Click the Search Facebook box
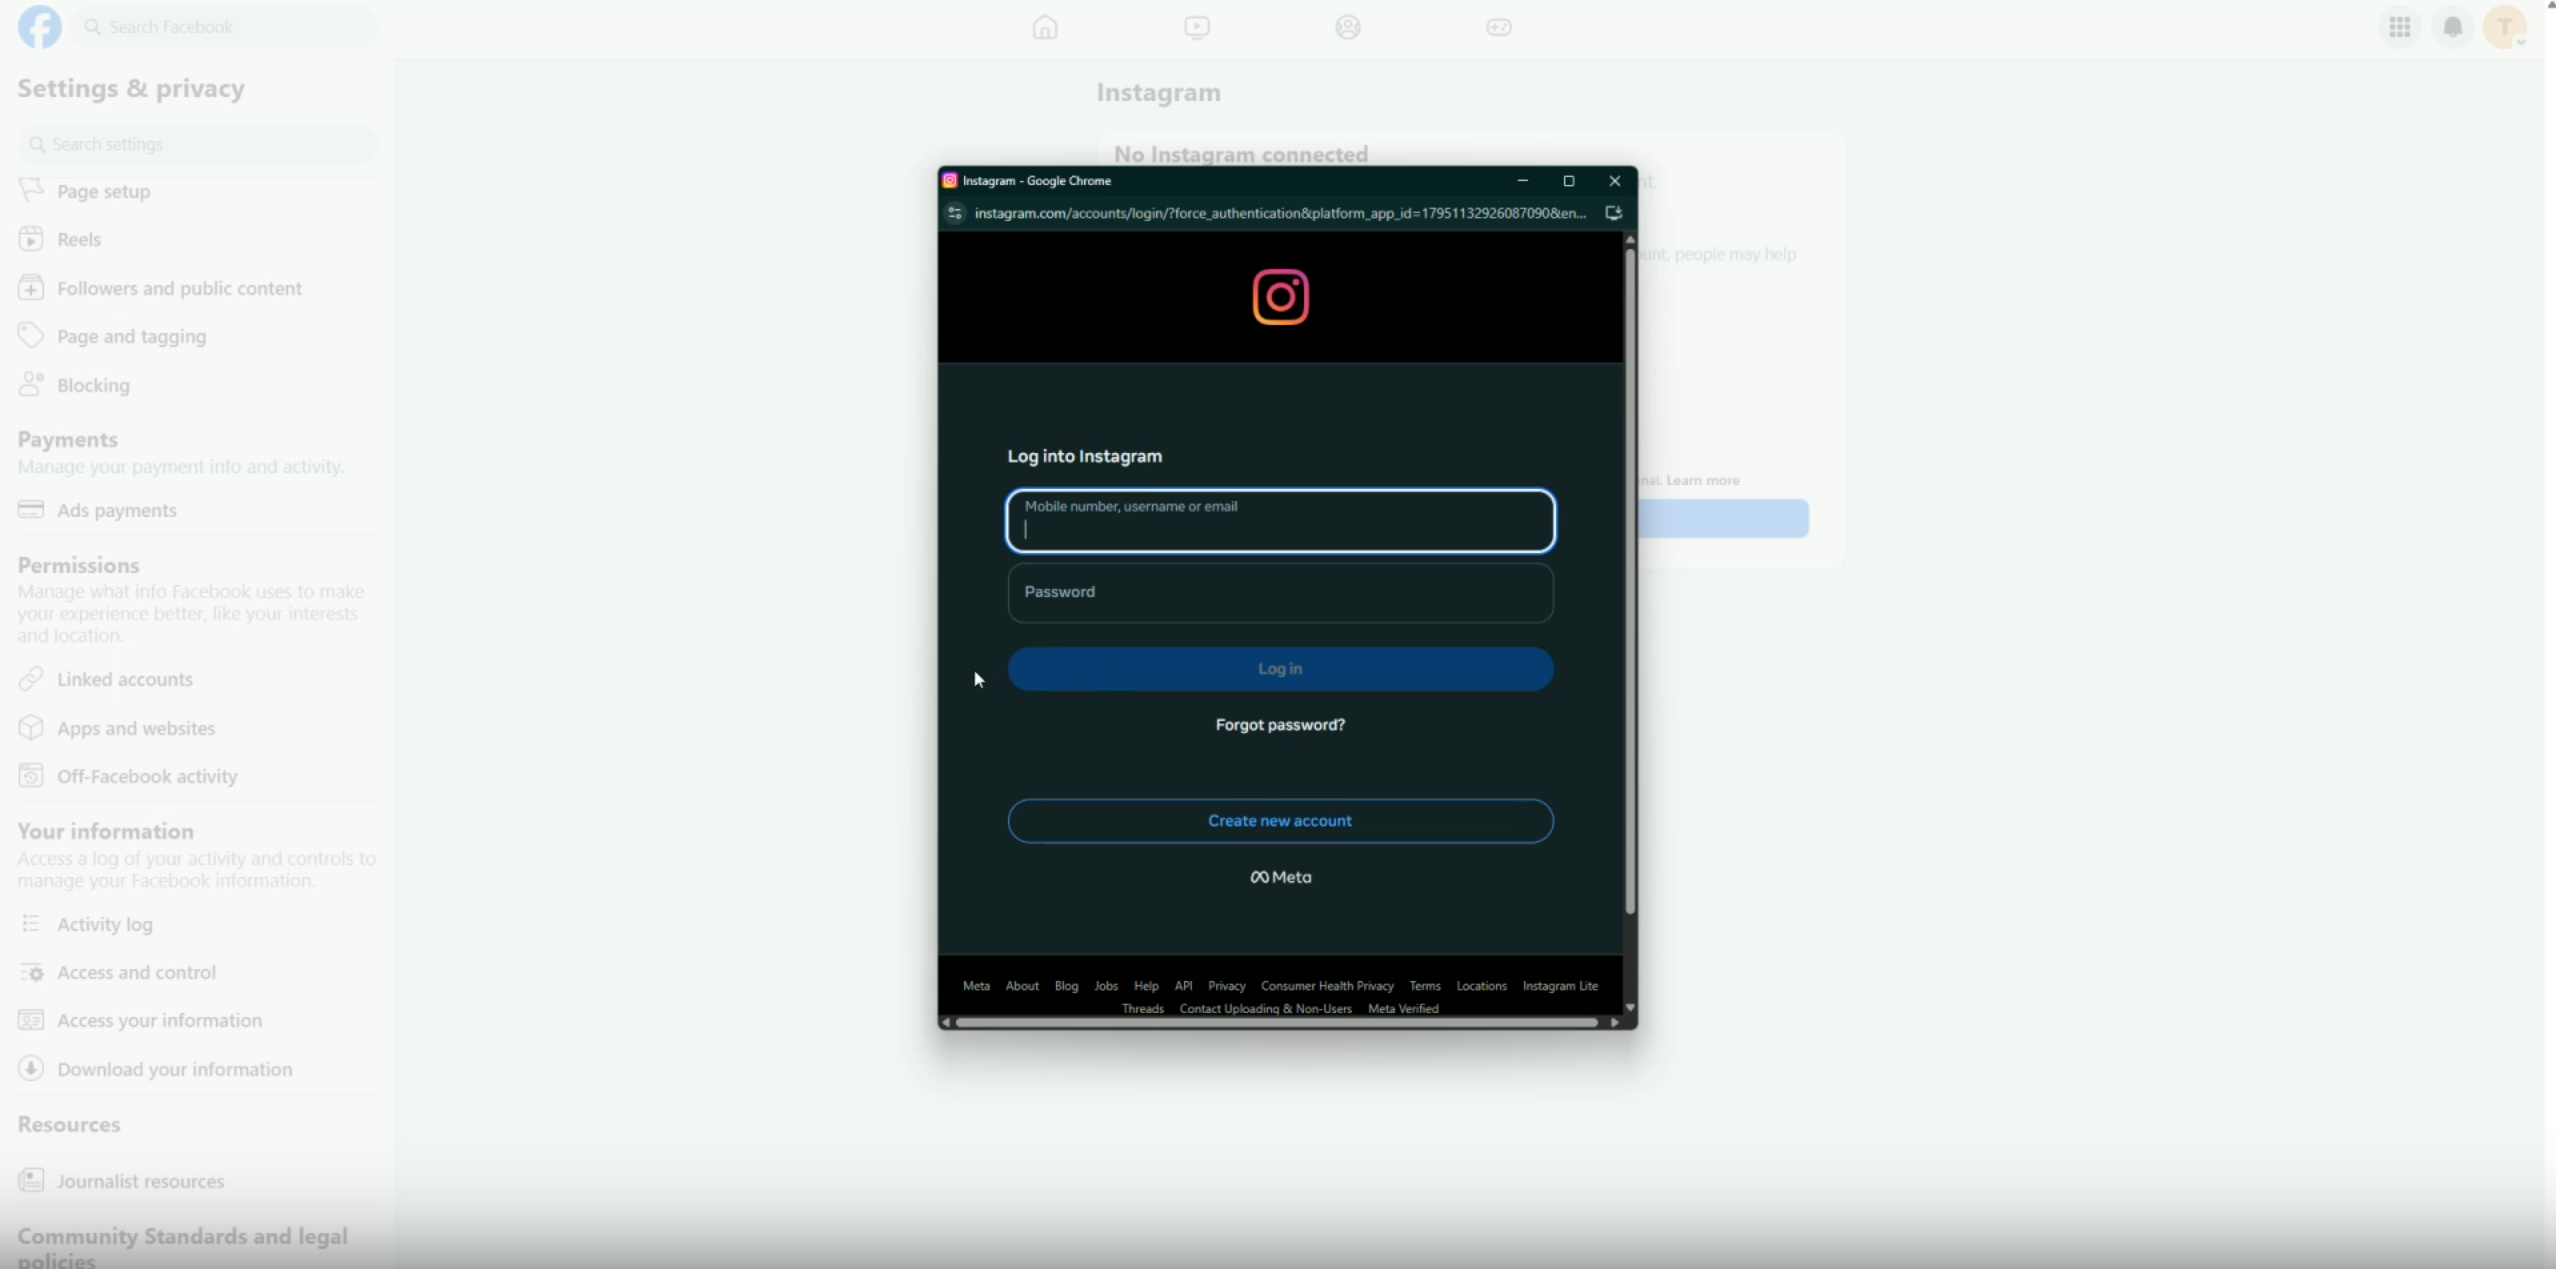The height and width of the screenshot is (1269, 2556). (x=227, y=27)
